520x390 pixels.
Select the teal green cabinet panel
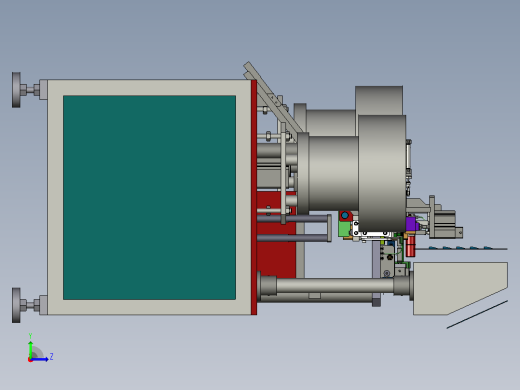(x=149, y=197)
